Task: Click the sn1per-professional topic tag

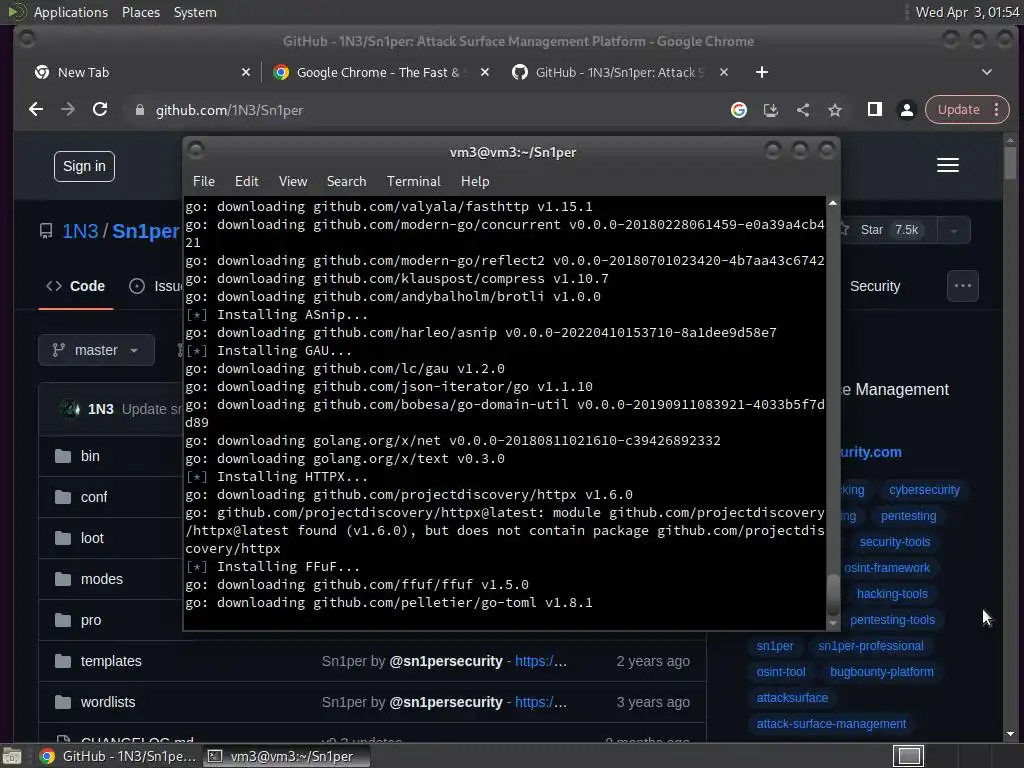Action: (x=871, y=646)
